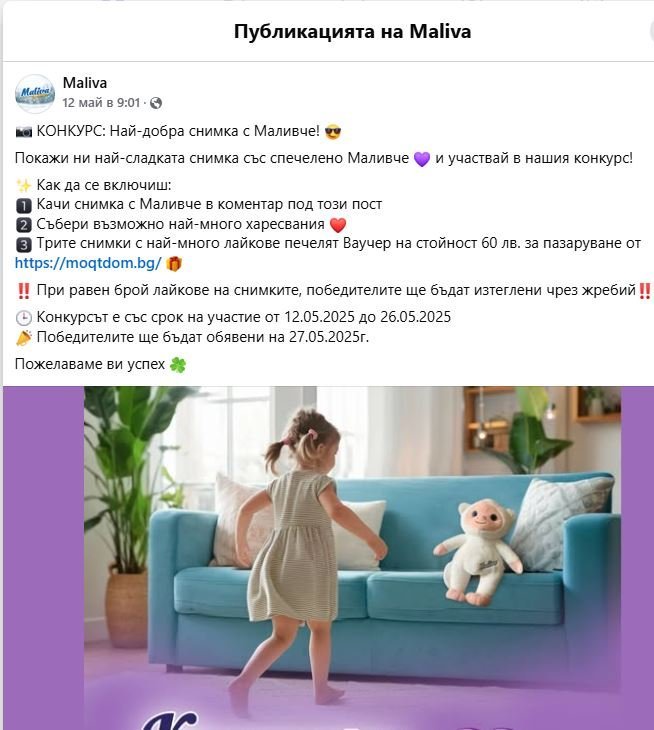654x730 pixels.
Task: Click the gift box emoji after the link
Action: pyautogui.click(x=174, y=264)
